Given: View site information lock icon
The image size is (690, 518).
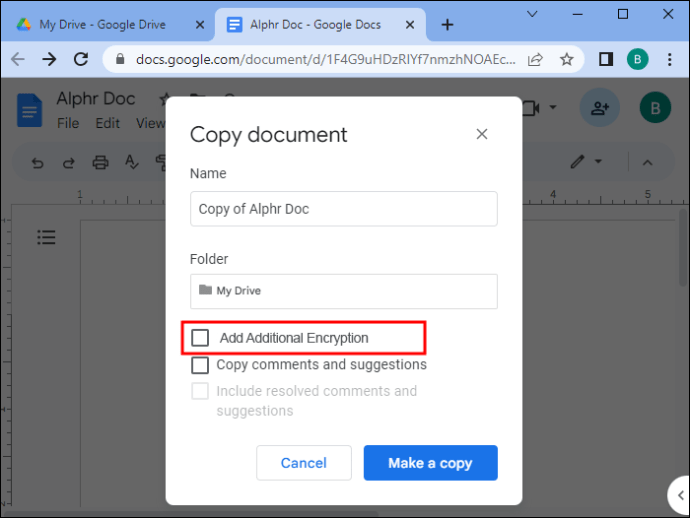Looking at the screenshot, I should [x=120, y=59].
